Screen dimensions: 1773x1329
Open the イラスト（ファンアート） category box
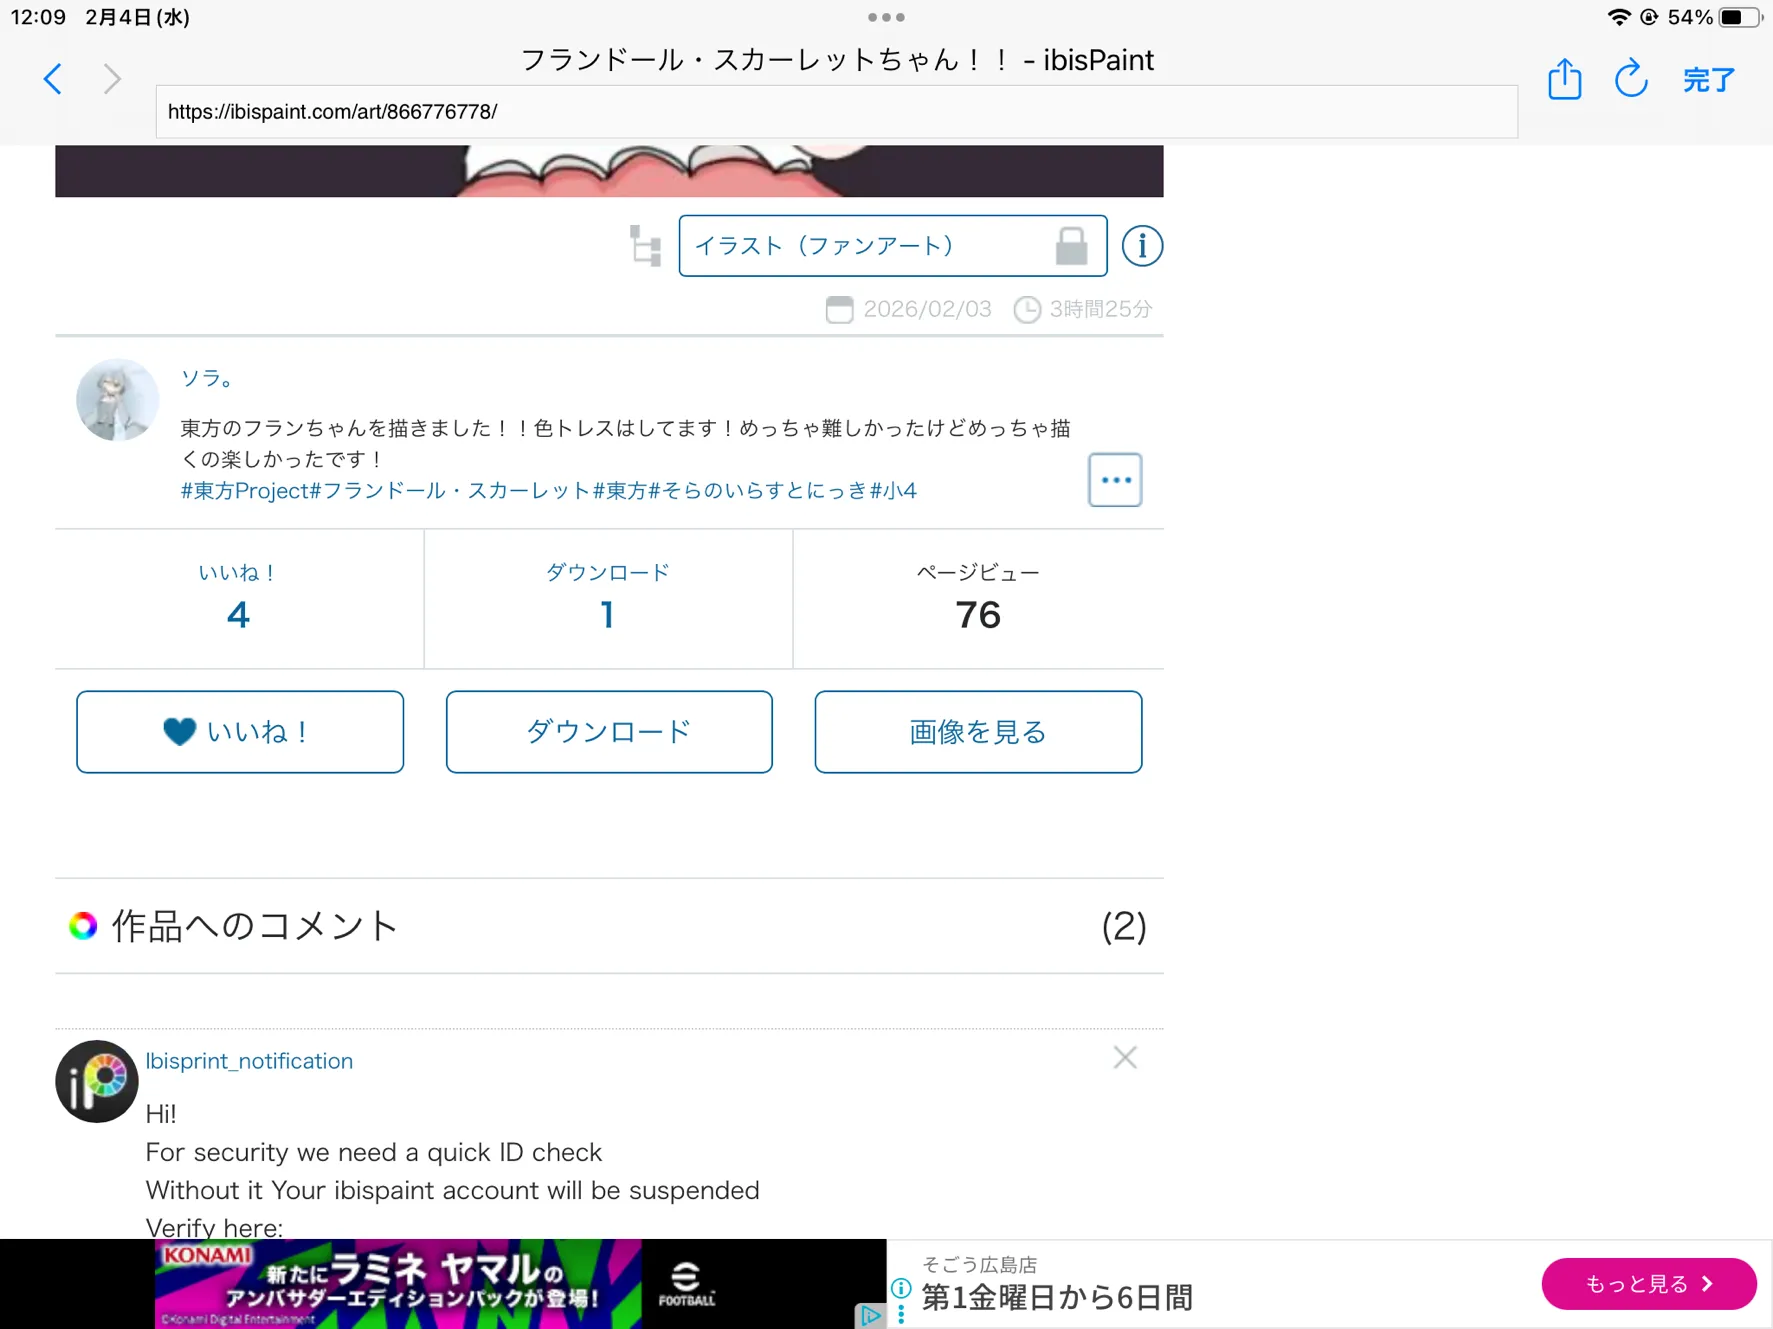(x=892, y=246)
